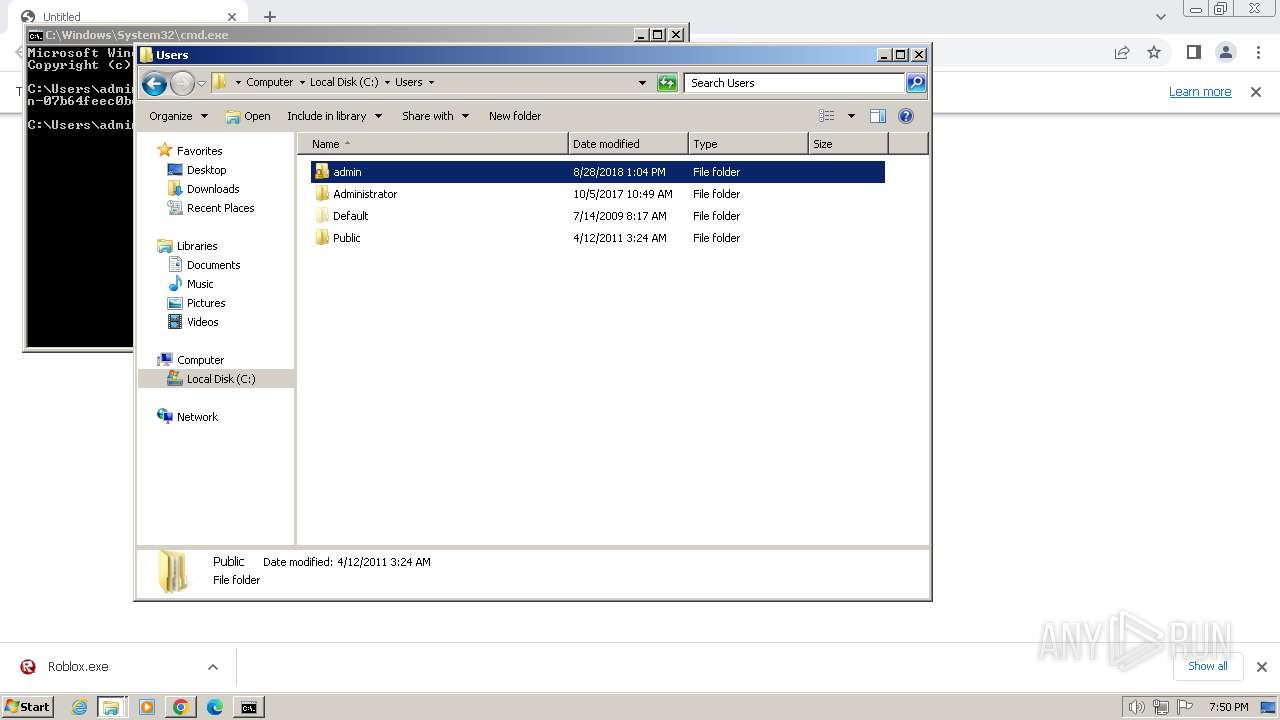Launch Internet Explorer from the taskbar
1280x720 pixels.
coord(80,707)
